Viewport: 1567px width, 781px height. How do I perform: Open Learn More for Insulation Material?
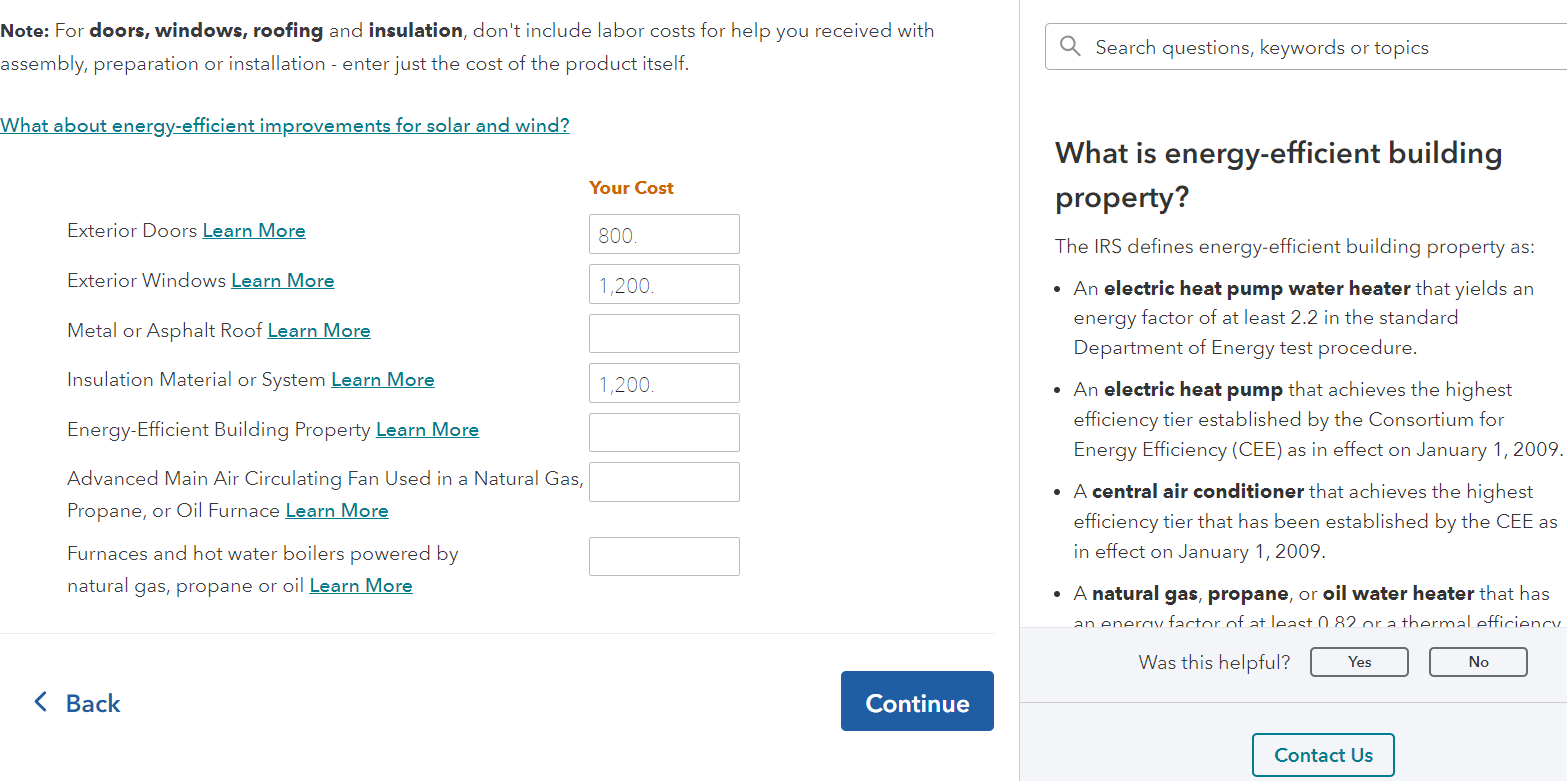[383, 379]
